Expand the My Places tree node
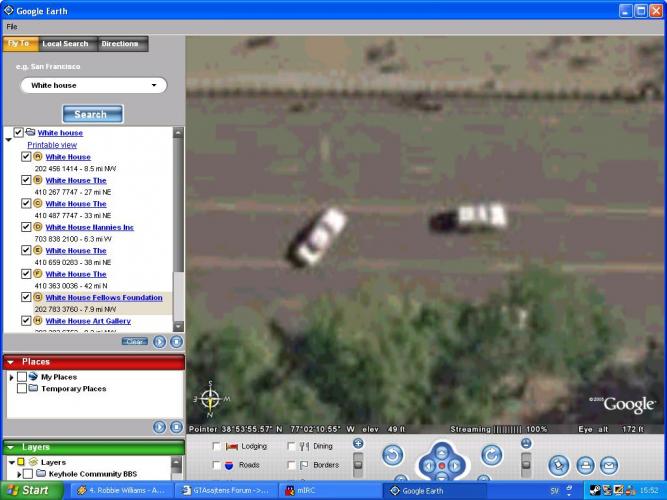Screen dimensions: 667x500 [11, 377]
